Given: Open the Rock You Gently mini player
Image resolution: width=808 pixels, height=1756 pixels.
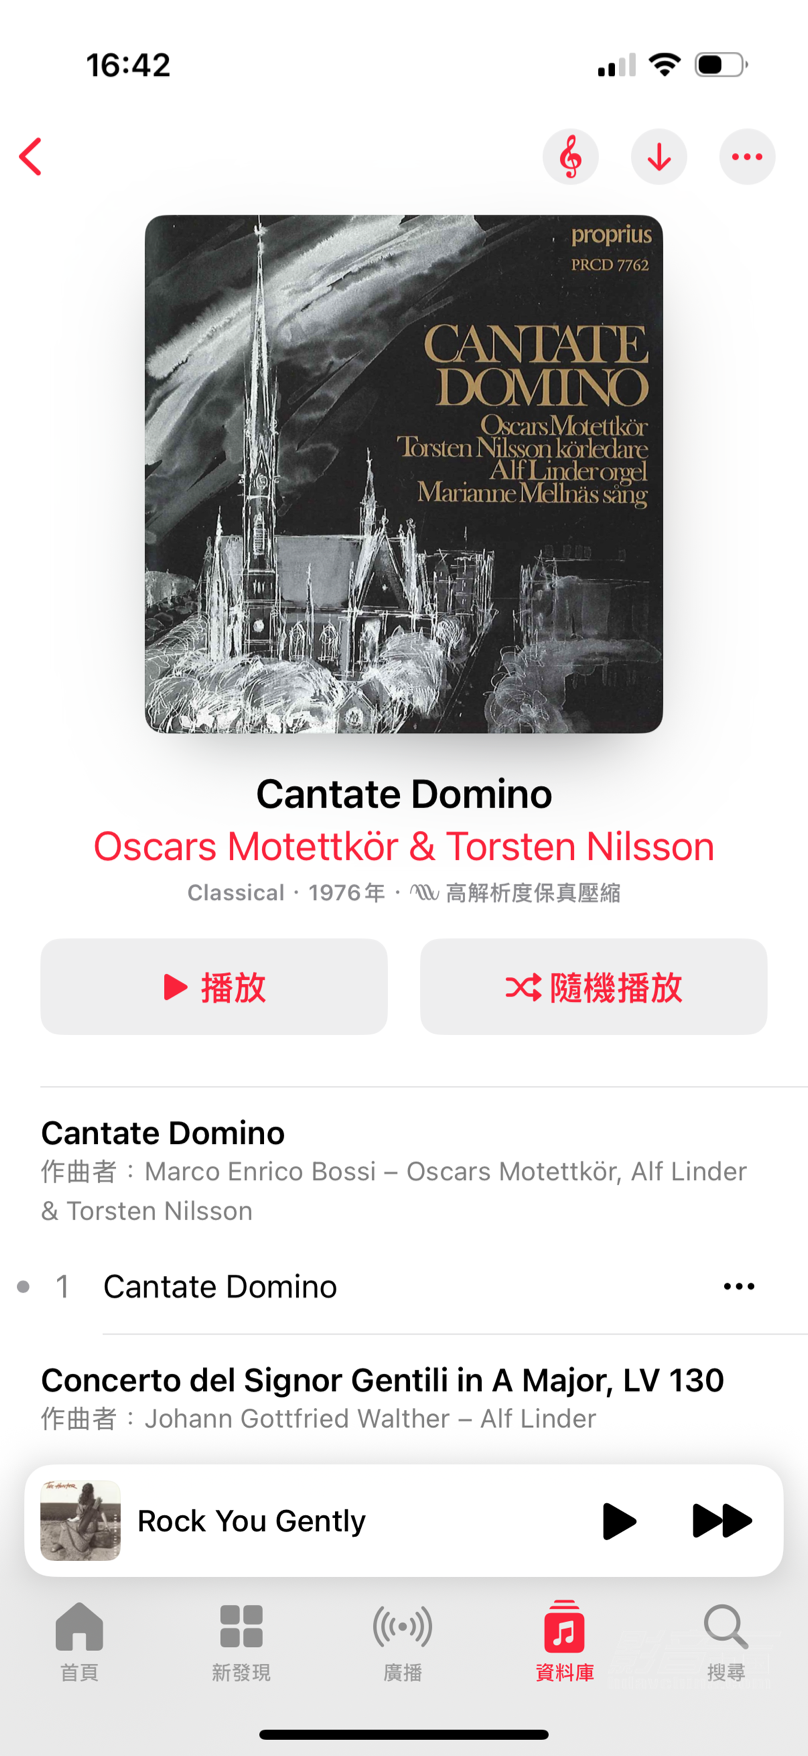Looking at the screenshot, I should tap(404, 1521).
